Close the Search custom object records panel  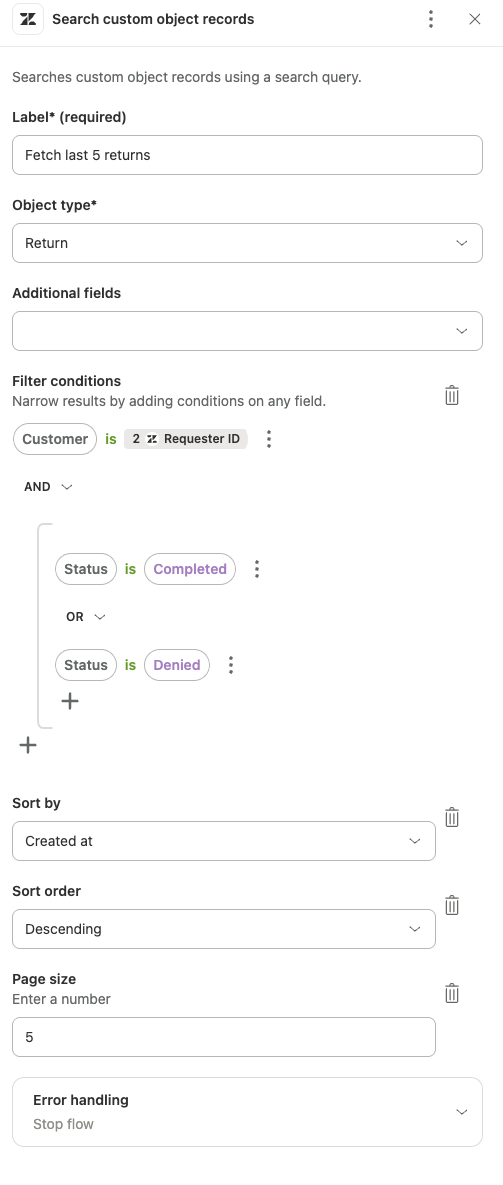[474, 20]
